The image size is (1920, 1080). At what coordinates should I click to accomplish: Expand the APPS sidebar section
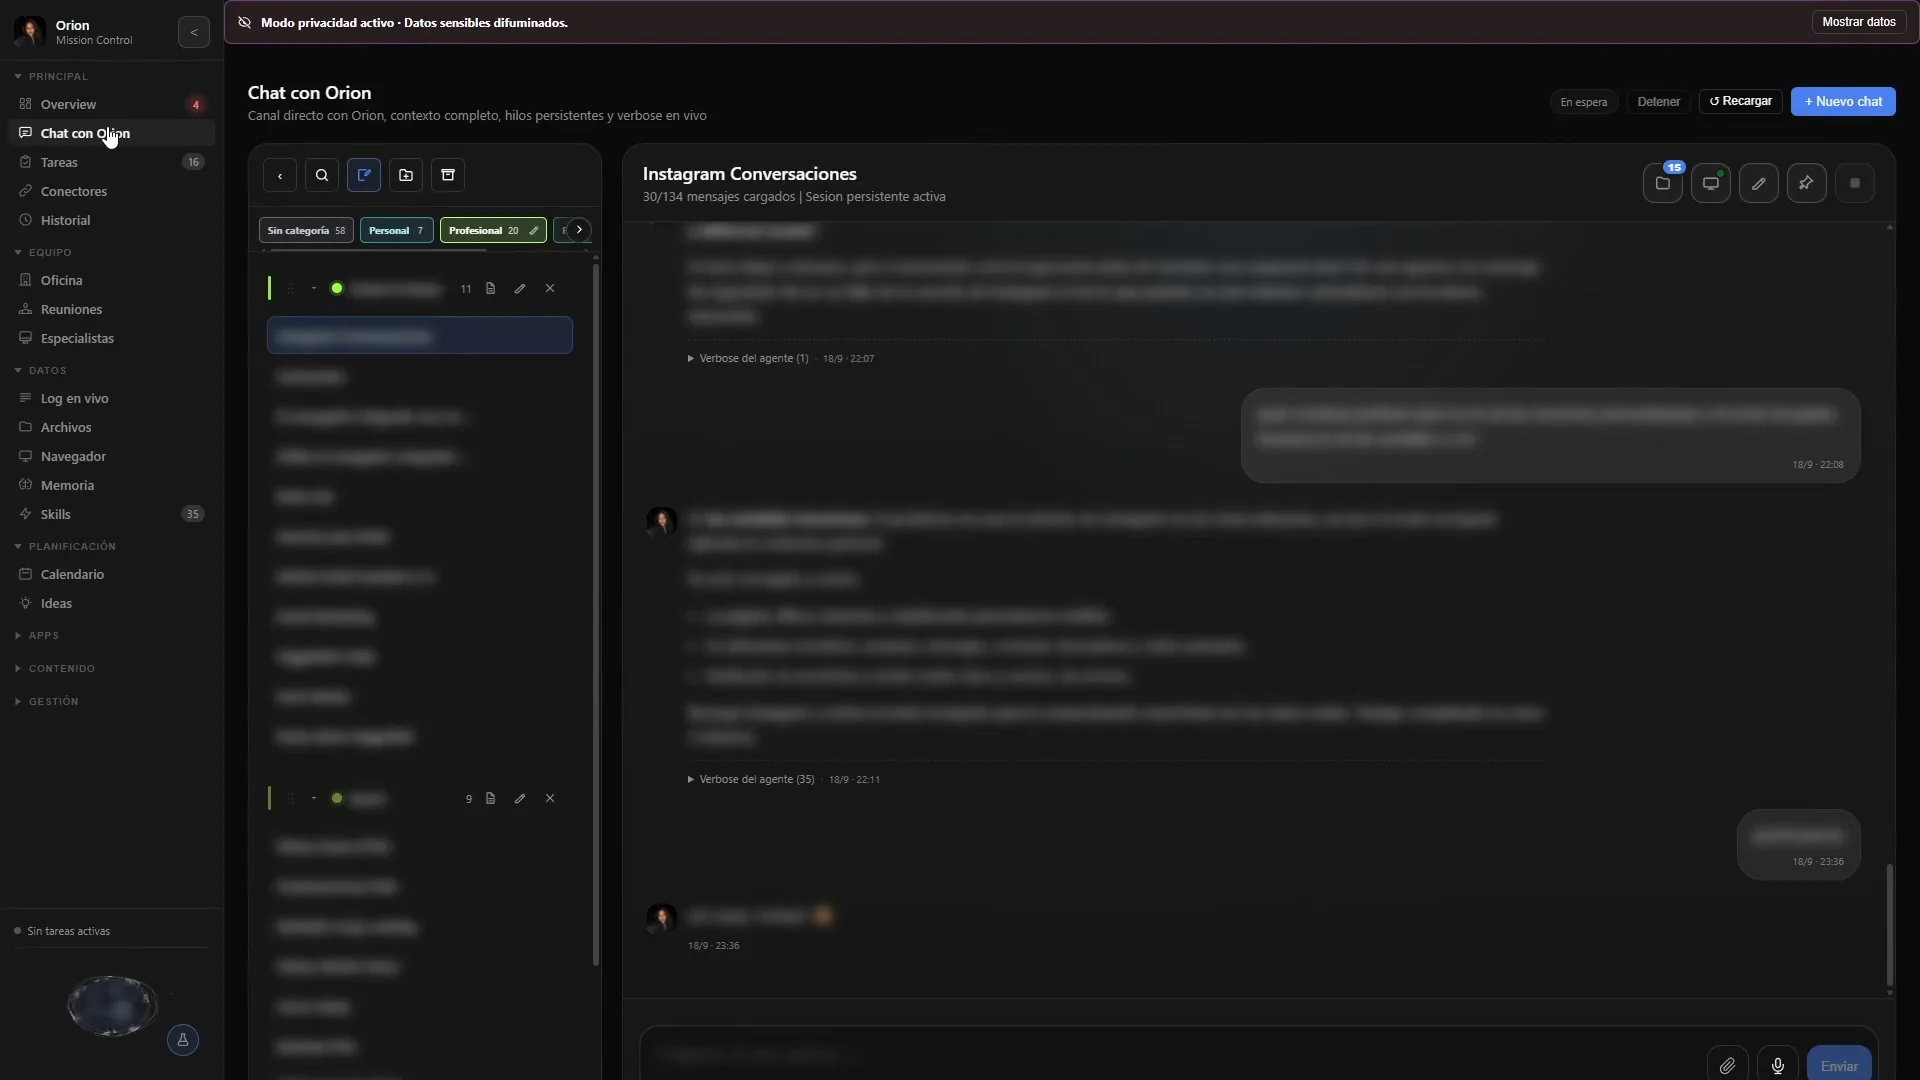click(38, 635)
